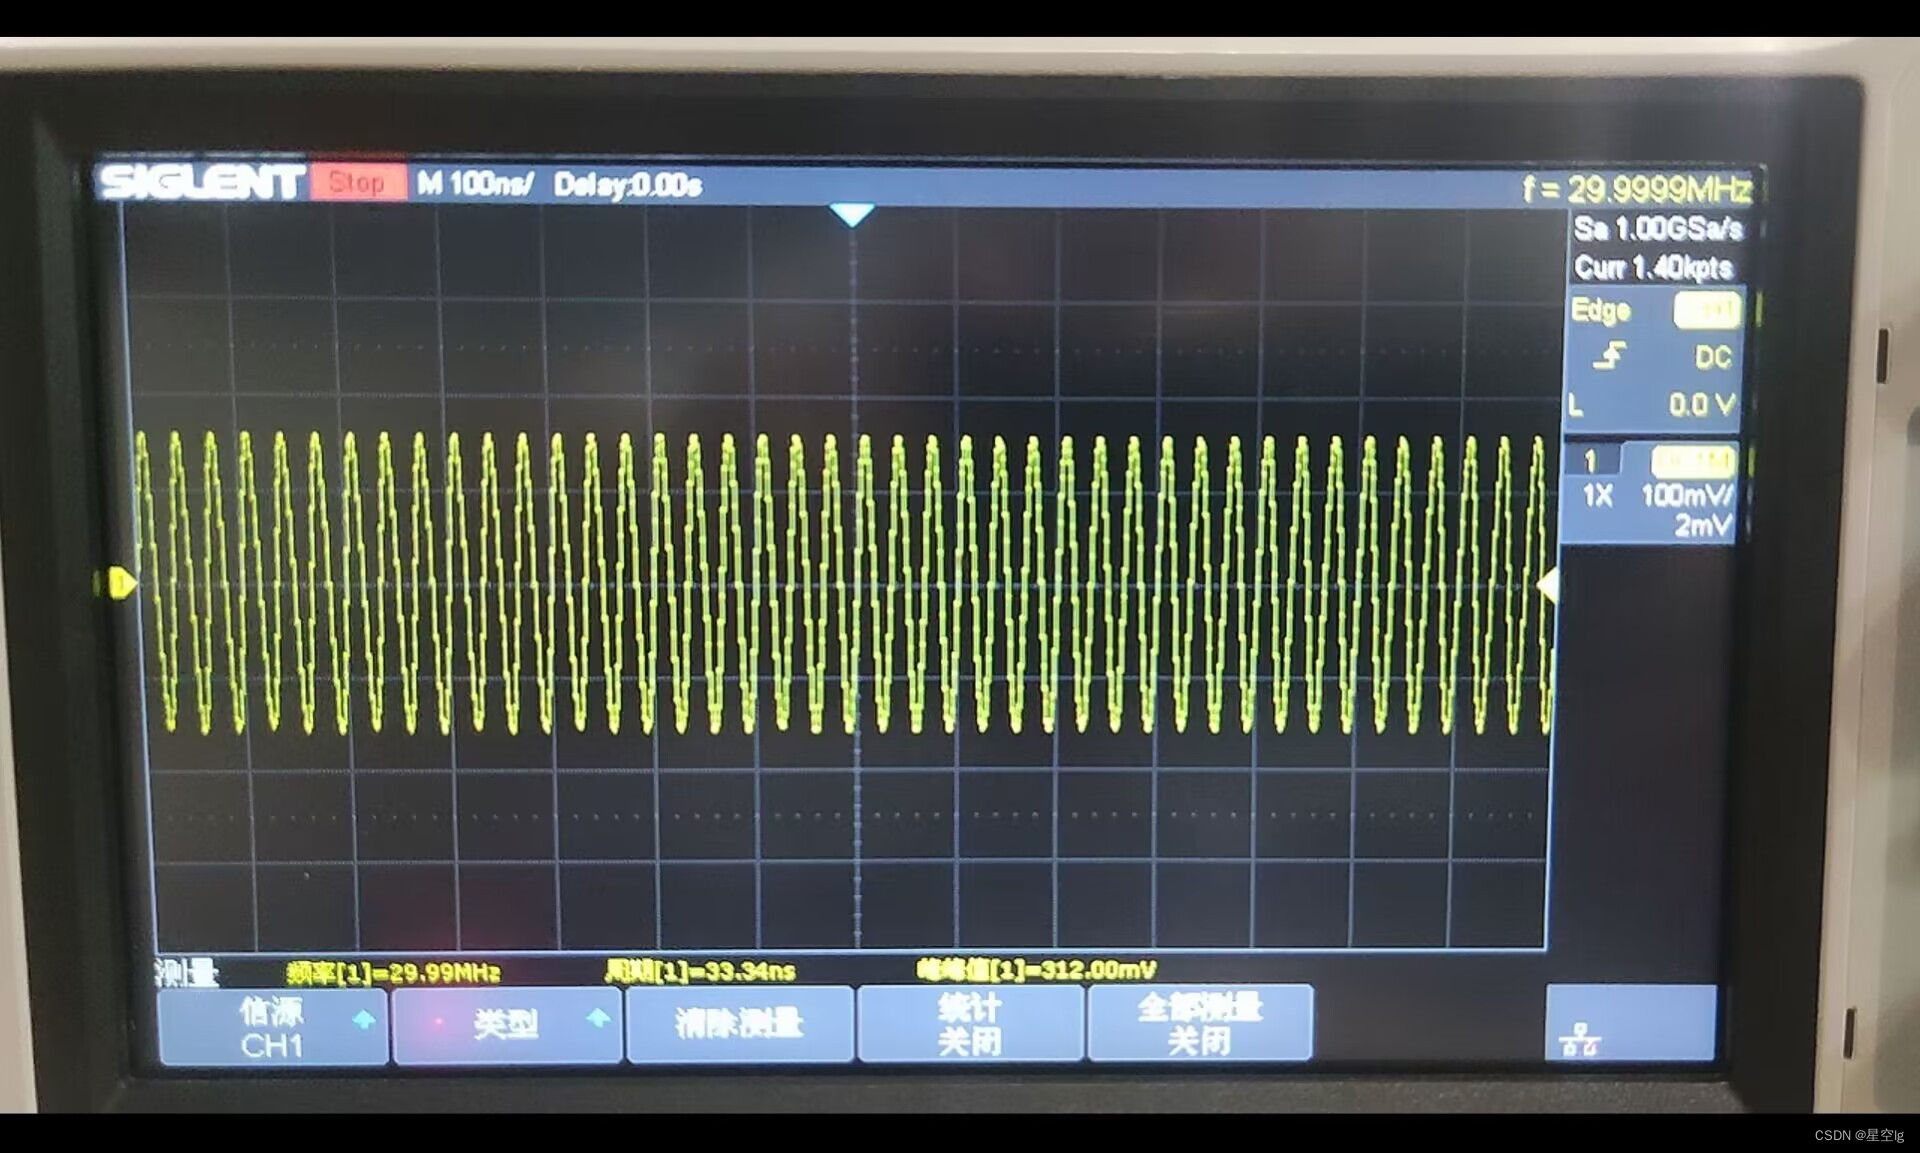Image resolution: width=1920 pixels, height=1153 pixels.
Task: Click the red Stop status indicator
Action: point(357,183)
